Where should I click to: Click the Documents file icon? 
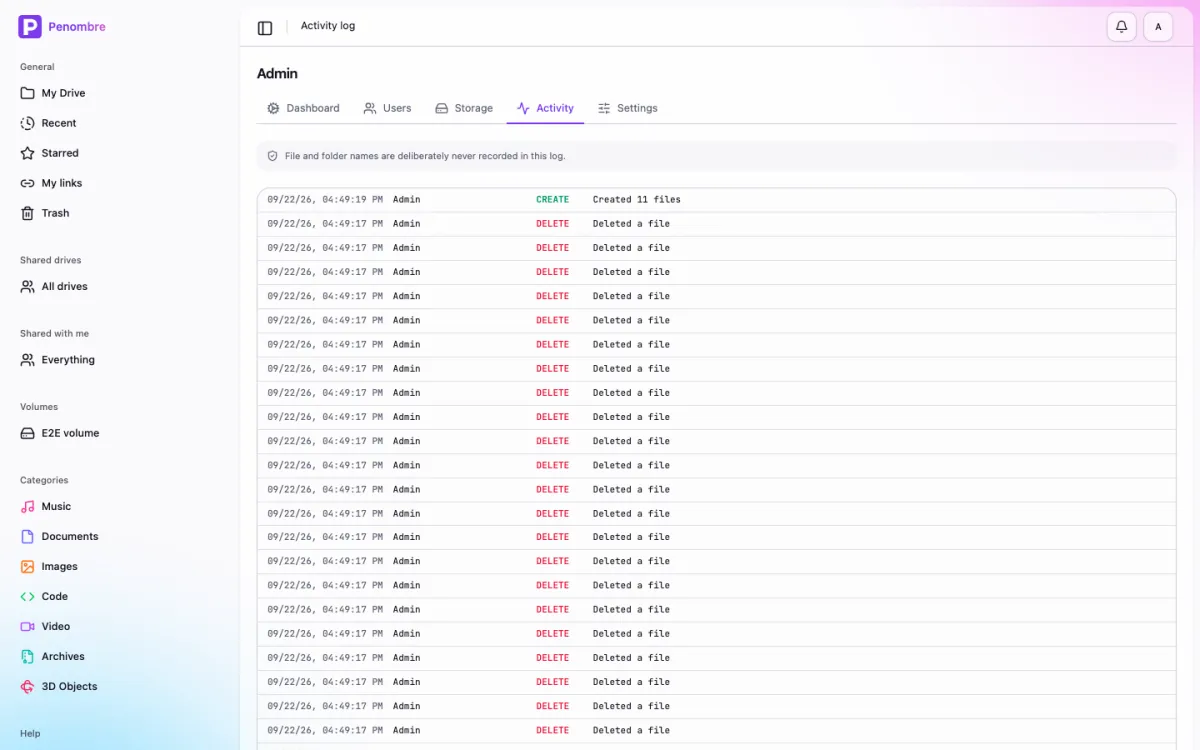click(x=28, y=537)
